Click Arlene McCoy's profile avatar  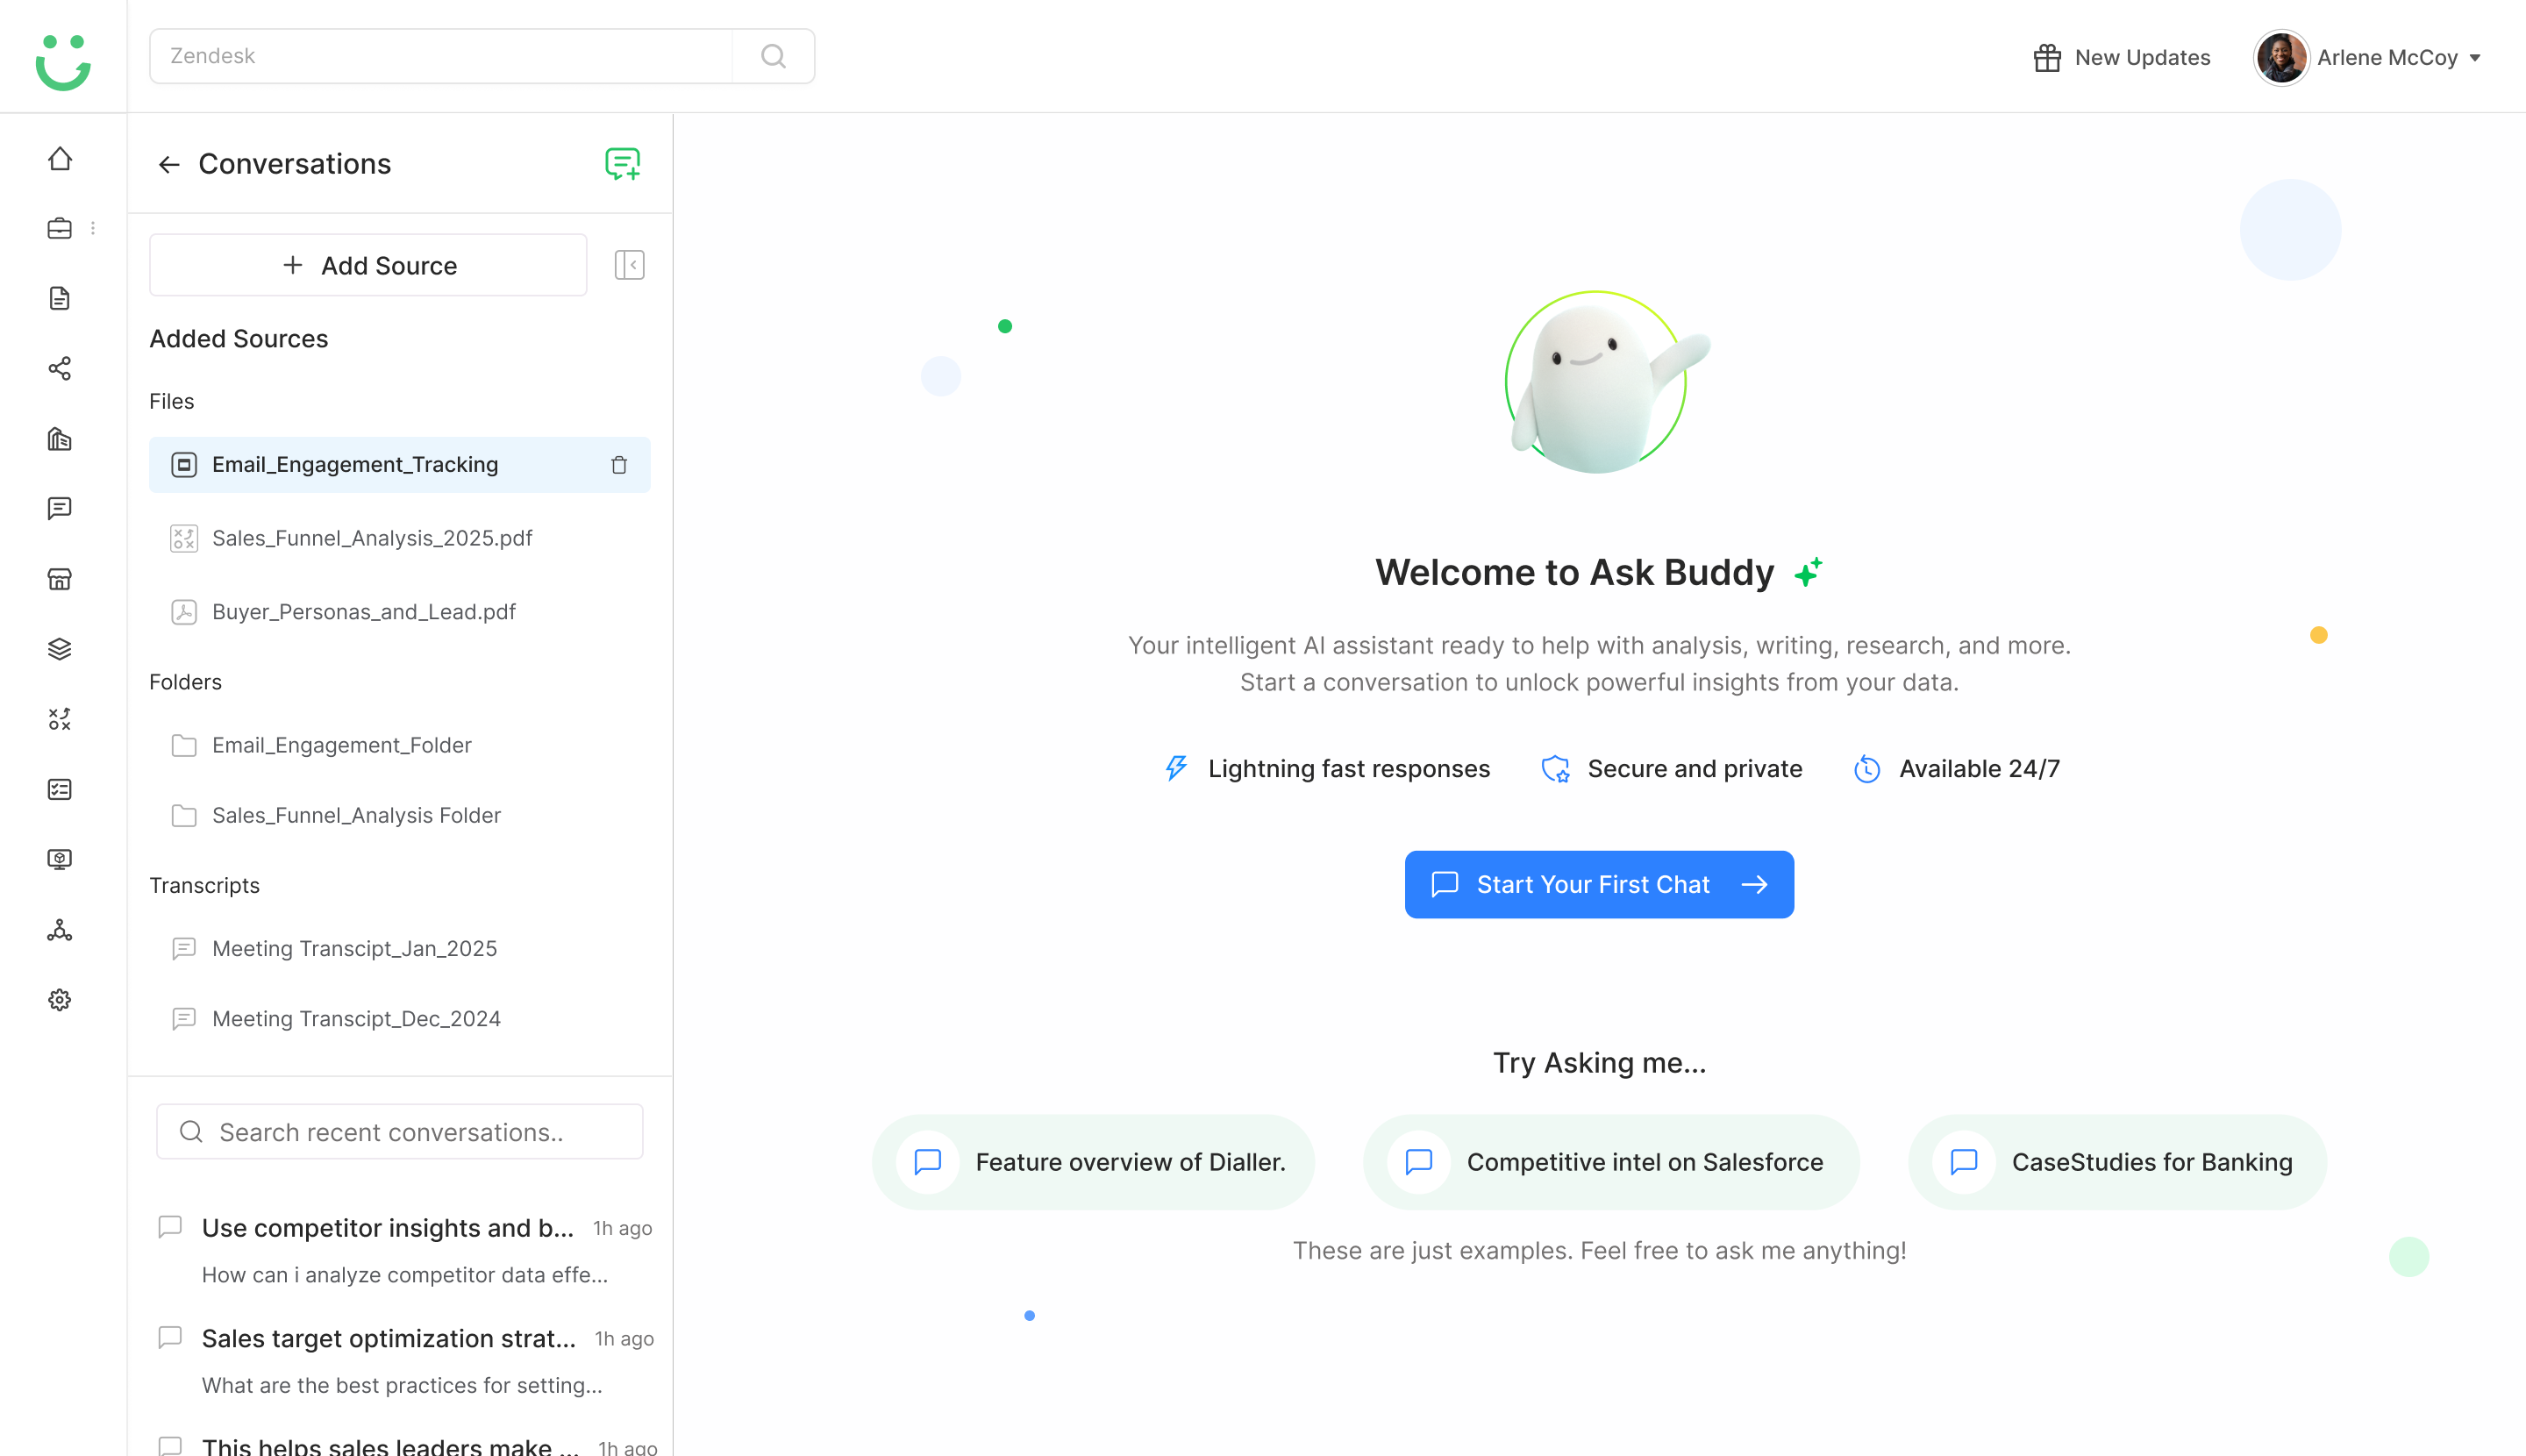coord(2281,58)
